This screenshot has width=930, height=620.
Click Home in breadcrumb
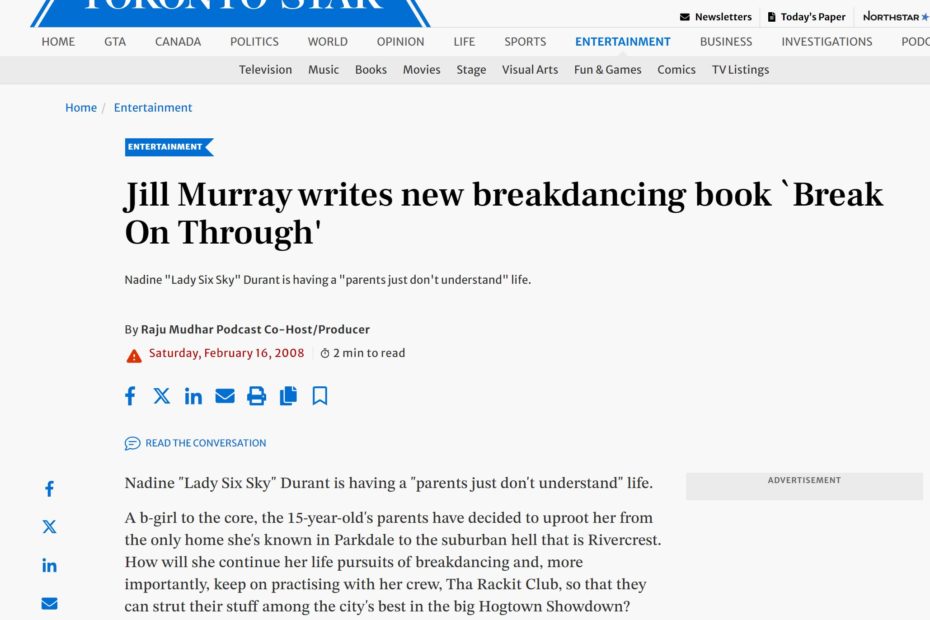(81, 107)
